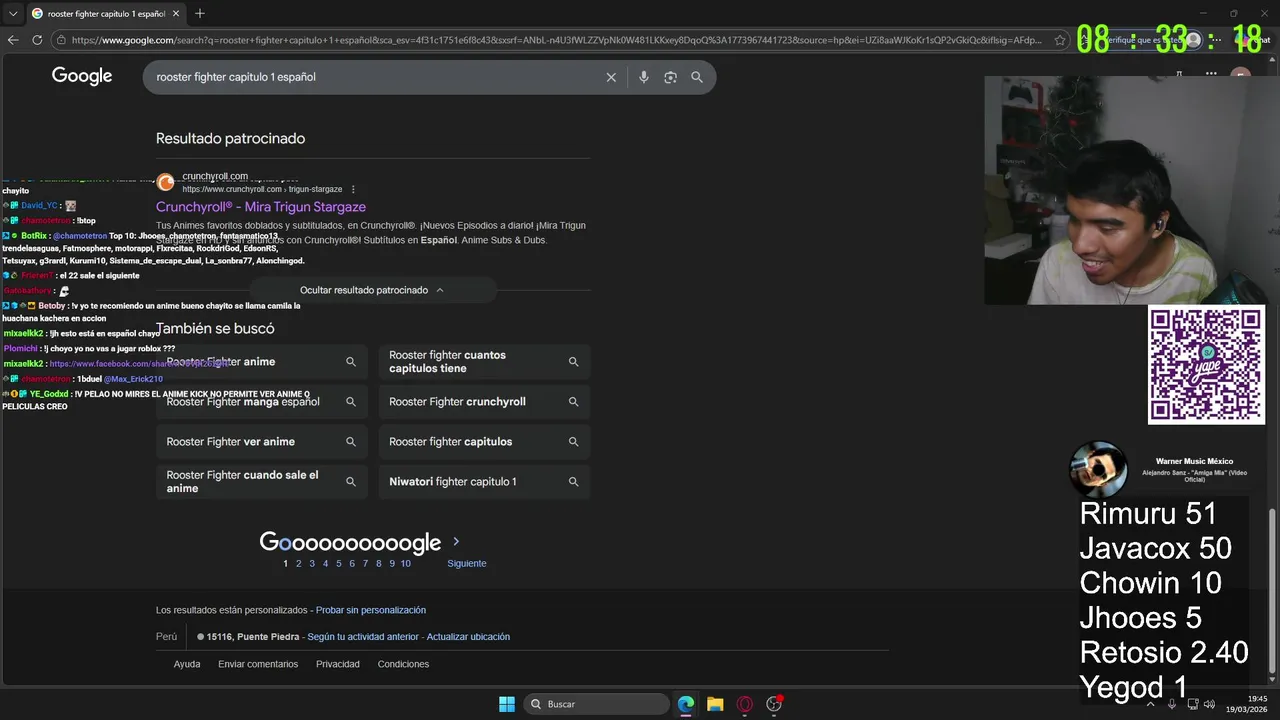The width and height of the screenshot is (1280, 720).
Task: Open Crunchyroll - Mira Trigun Stargaze result
Action: (x=261, y=207)
